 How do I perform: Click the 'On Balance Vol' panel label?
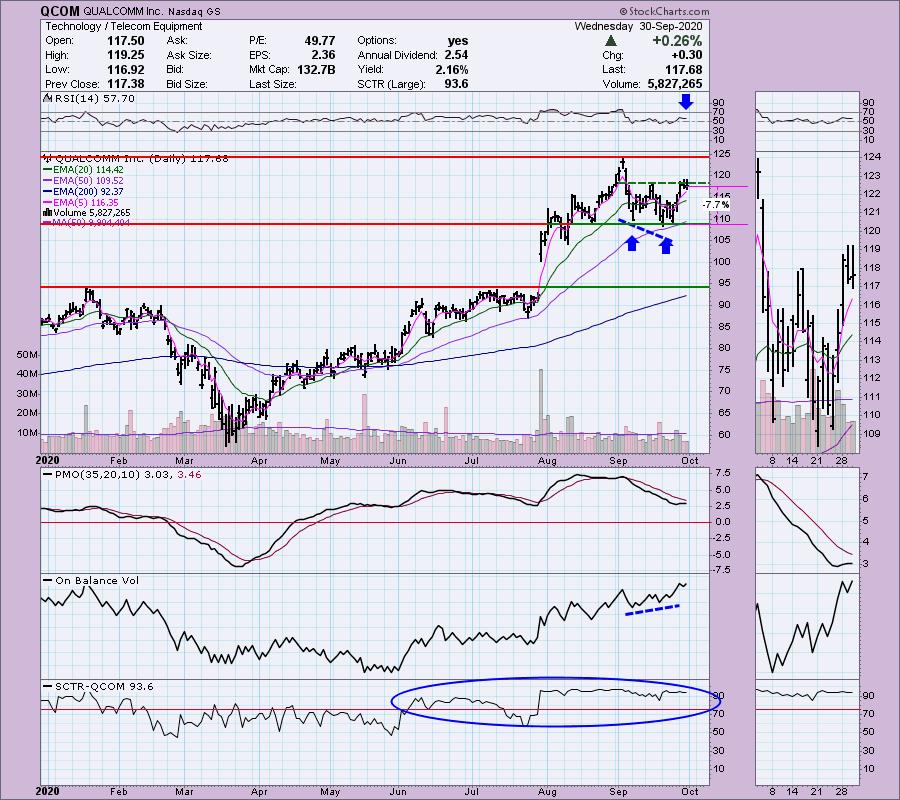pyautogui.click(x=97, y=581)
